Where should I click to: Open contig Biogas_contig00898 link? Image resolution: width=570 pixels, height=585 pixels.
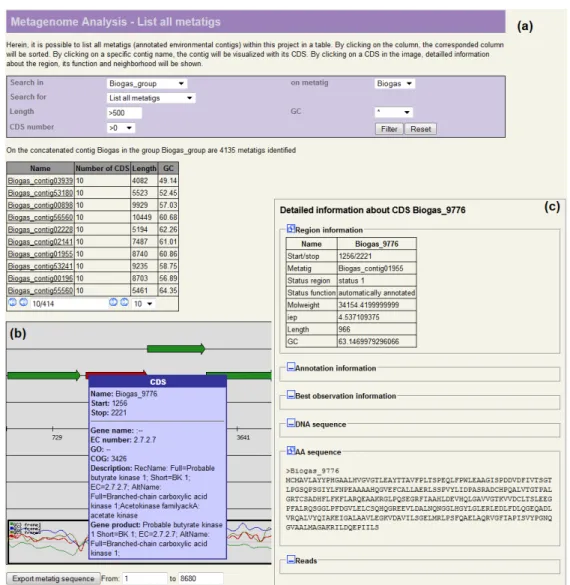(40, 205)
